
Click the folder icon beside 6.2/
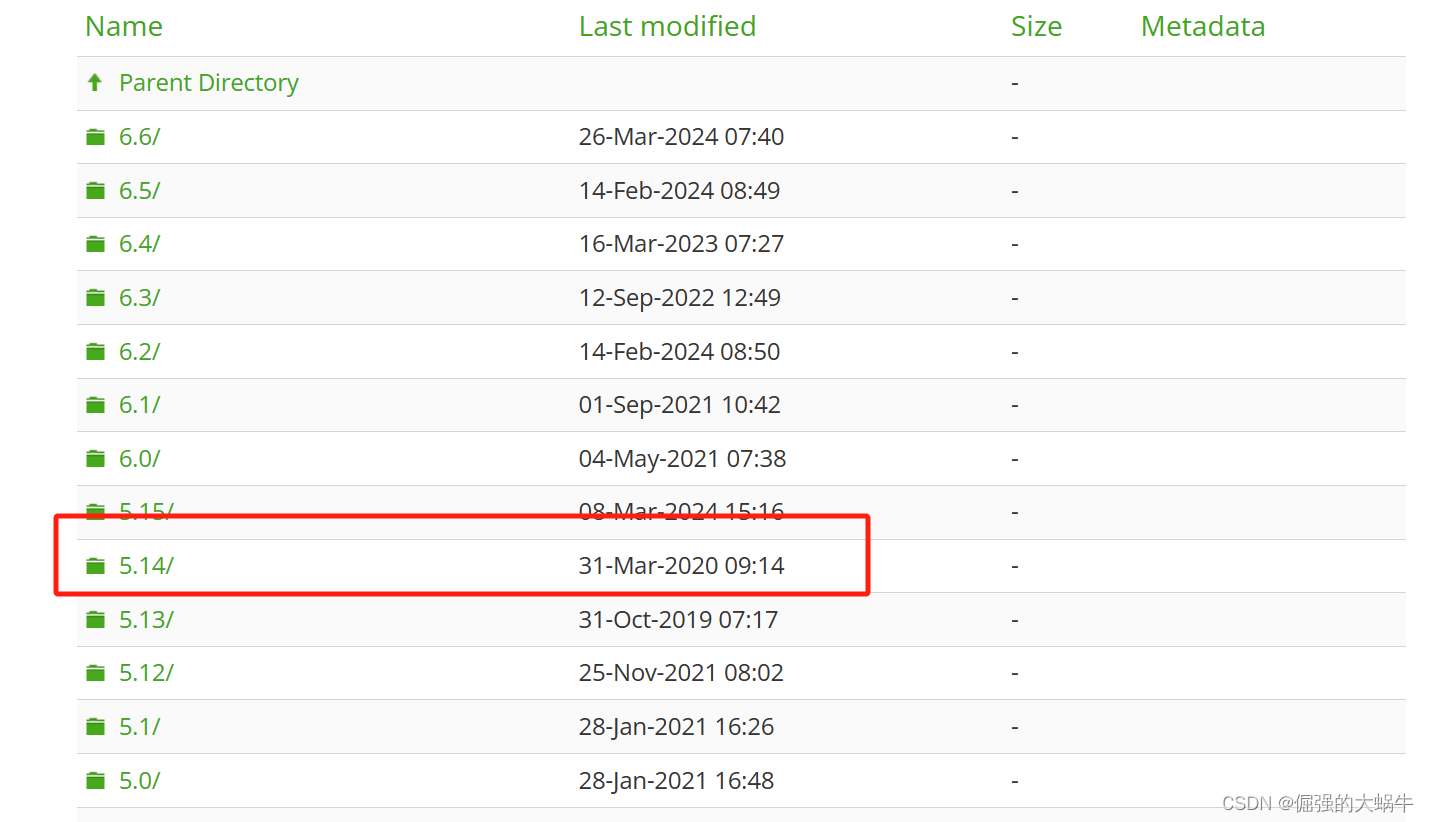[x=95, y=352]
